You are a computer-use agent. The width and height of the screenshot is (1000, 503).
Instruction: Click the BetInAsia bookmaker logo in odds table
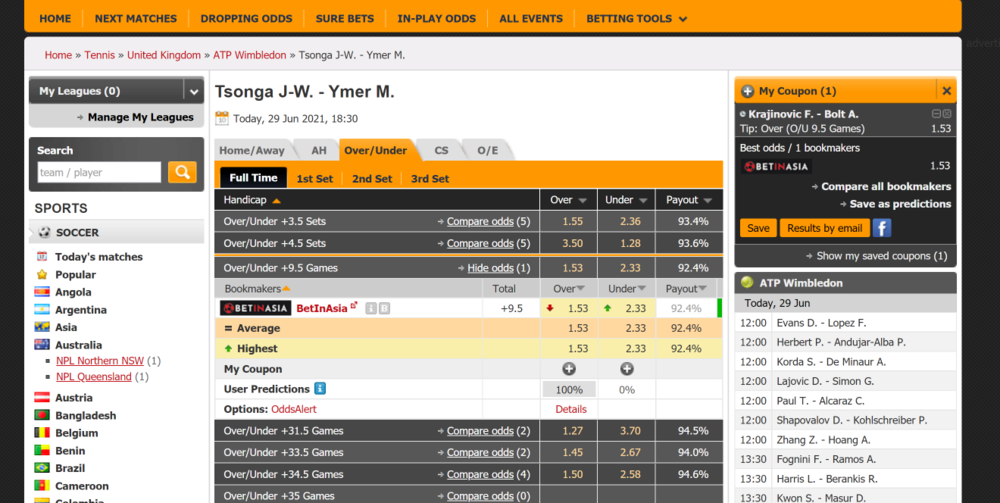[x=255, y=308]
